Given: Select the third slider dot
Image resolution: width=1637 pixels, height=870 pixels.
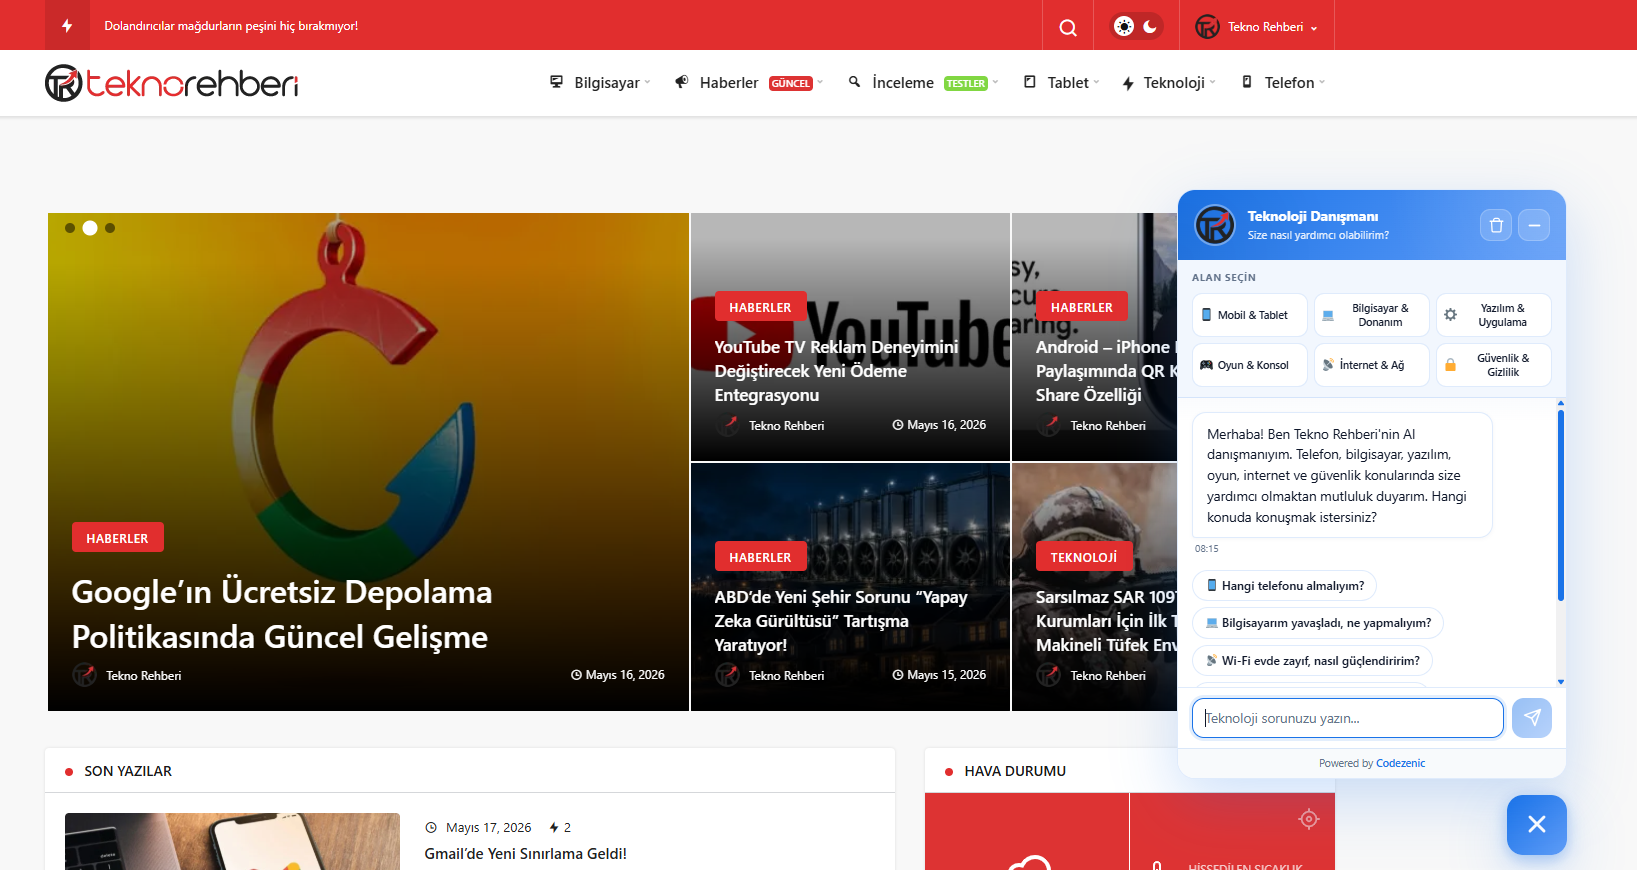Looking at the screenshot, I should (x=110, y=228).
